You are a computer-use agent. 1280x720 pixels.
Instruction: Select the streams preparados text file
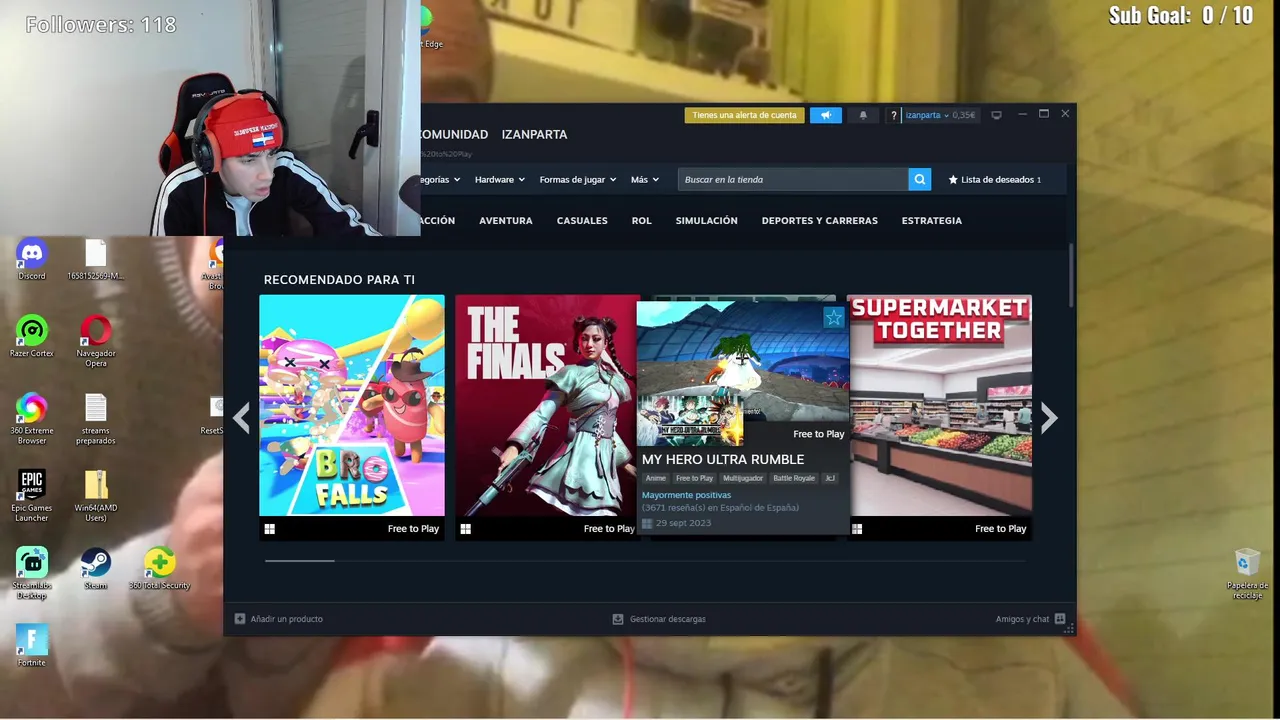96,418
